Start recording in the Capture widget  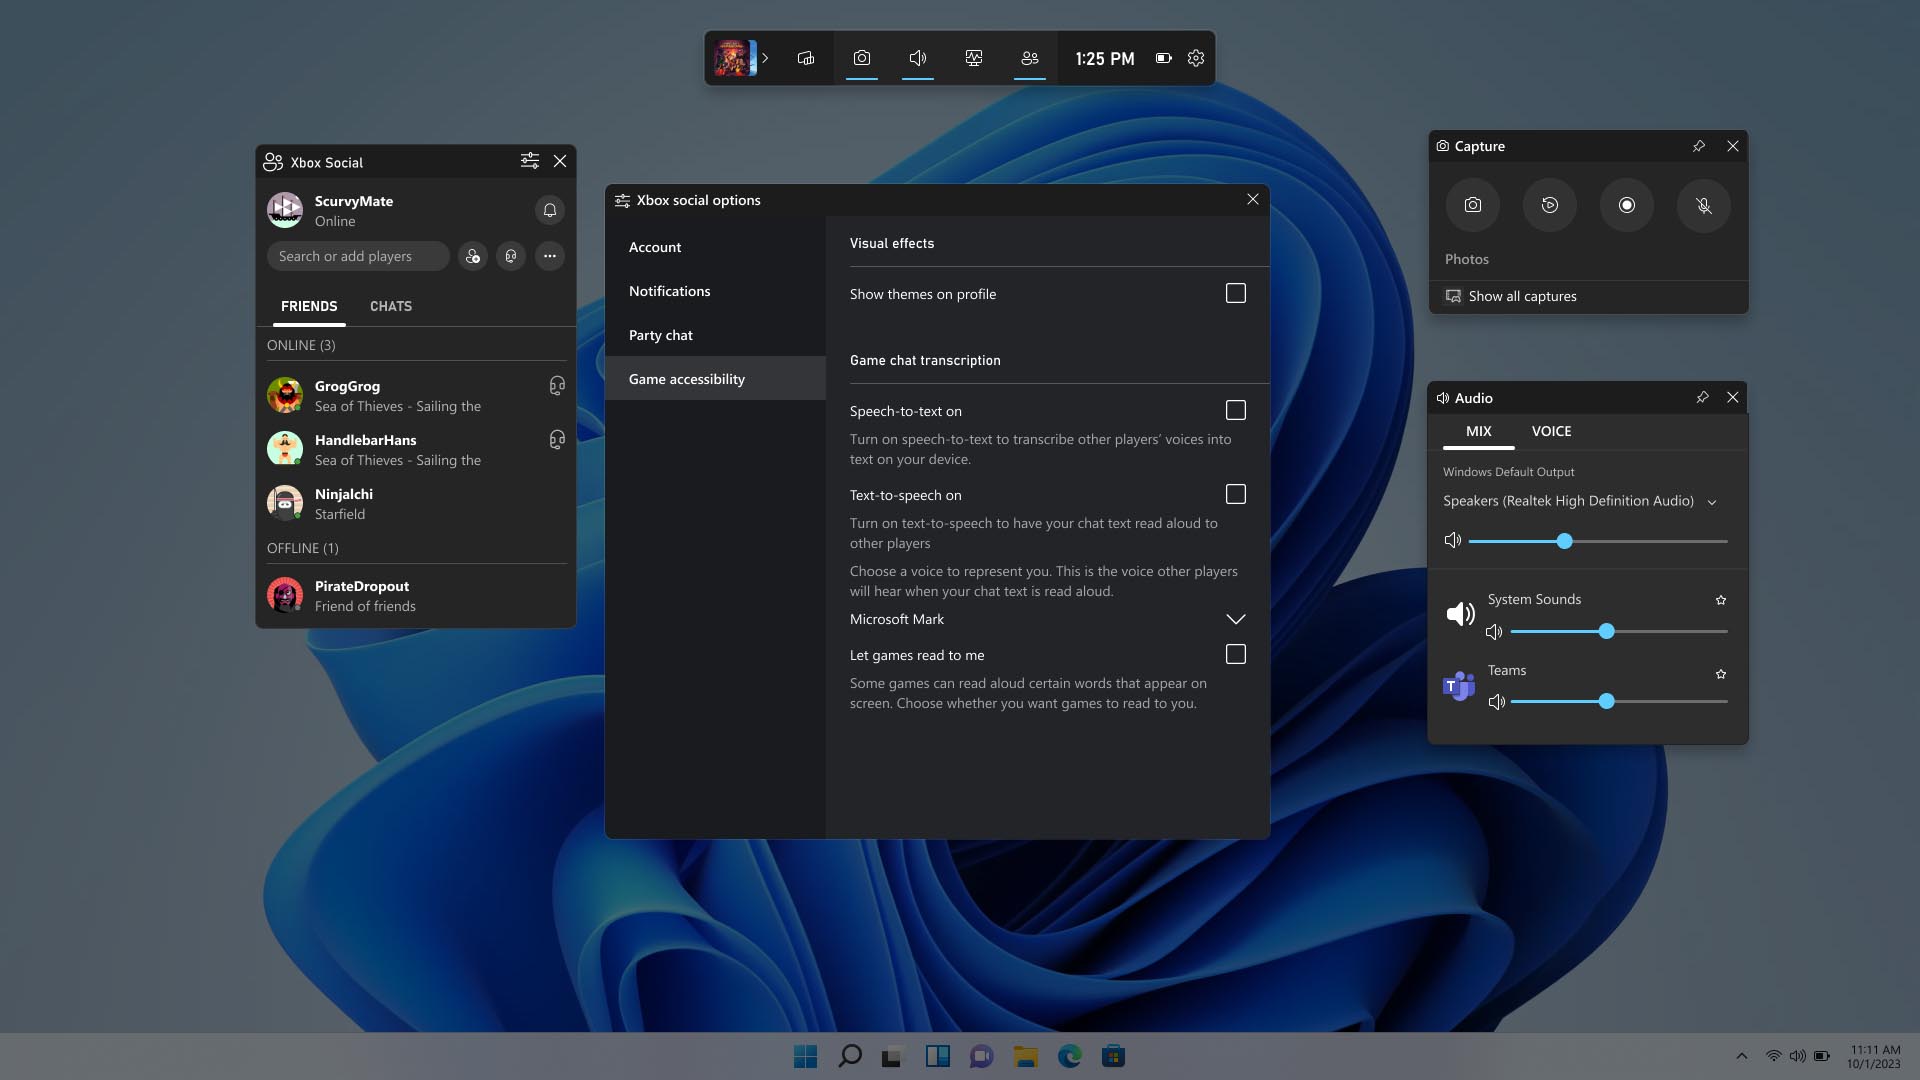coord(1627,205)
